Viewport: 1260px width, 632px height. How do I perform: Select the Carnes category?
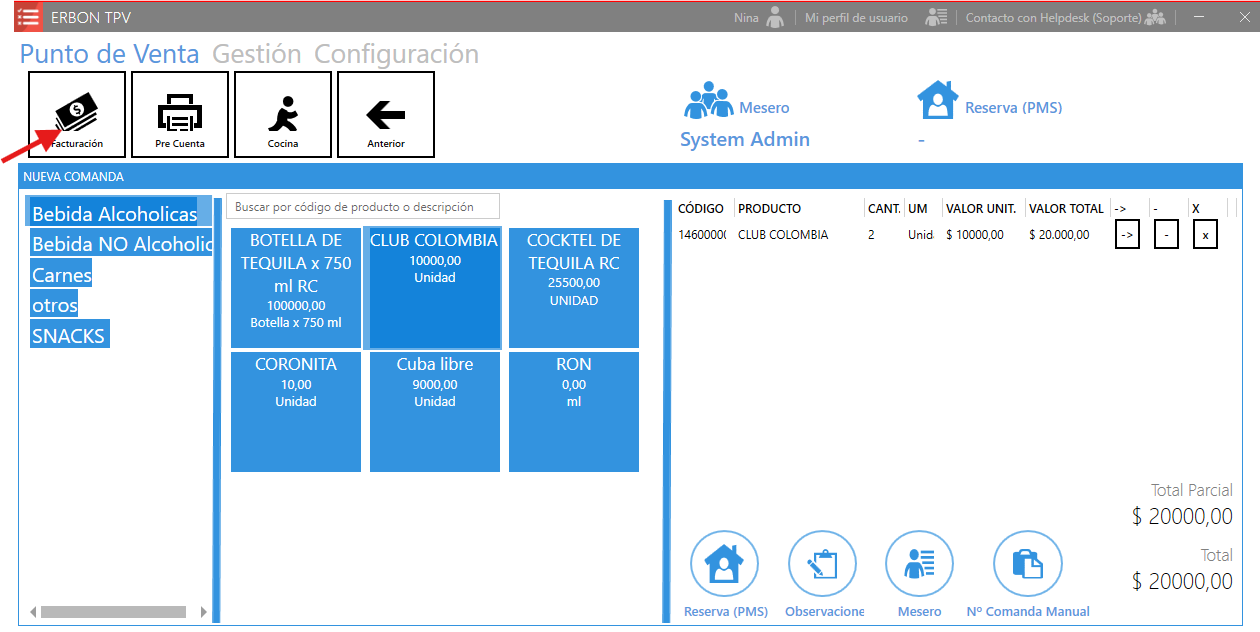click(x=62, y=275)
